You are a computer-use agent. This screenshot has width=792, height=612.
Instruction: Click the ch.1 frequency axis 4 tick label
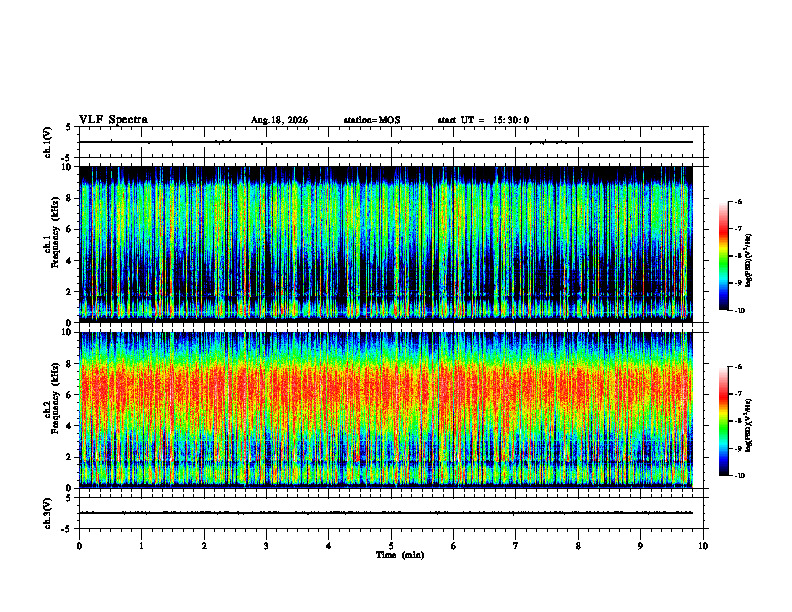[70, 261]
